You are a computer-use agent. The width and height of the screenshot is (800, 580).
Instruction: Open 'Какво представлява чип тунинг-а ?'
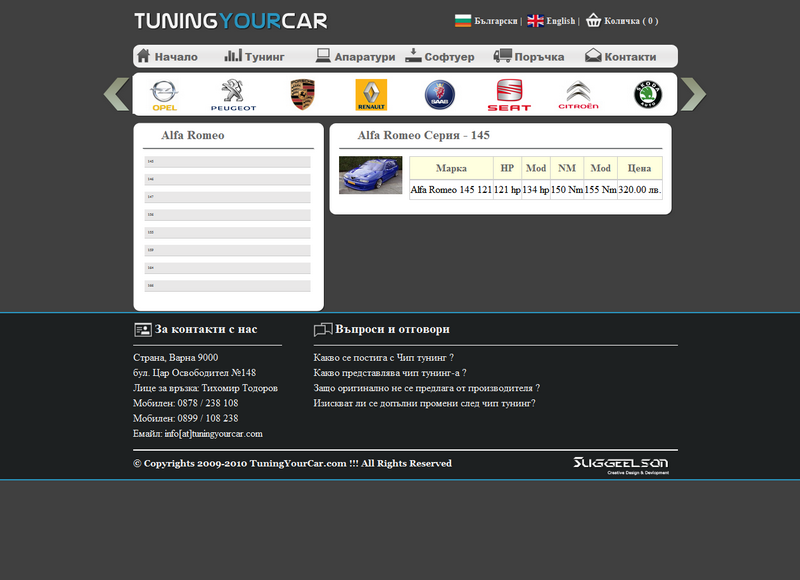click(390, 373)
